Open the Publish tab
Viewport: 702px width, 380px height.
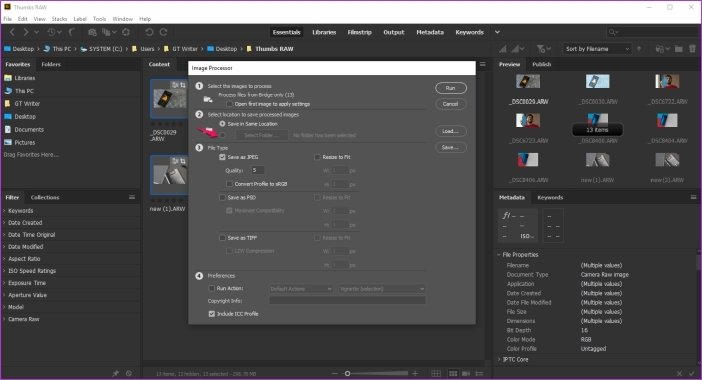tap(542, 64)
